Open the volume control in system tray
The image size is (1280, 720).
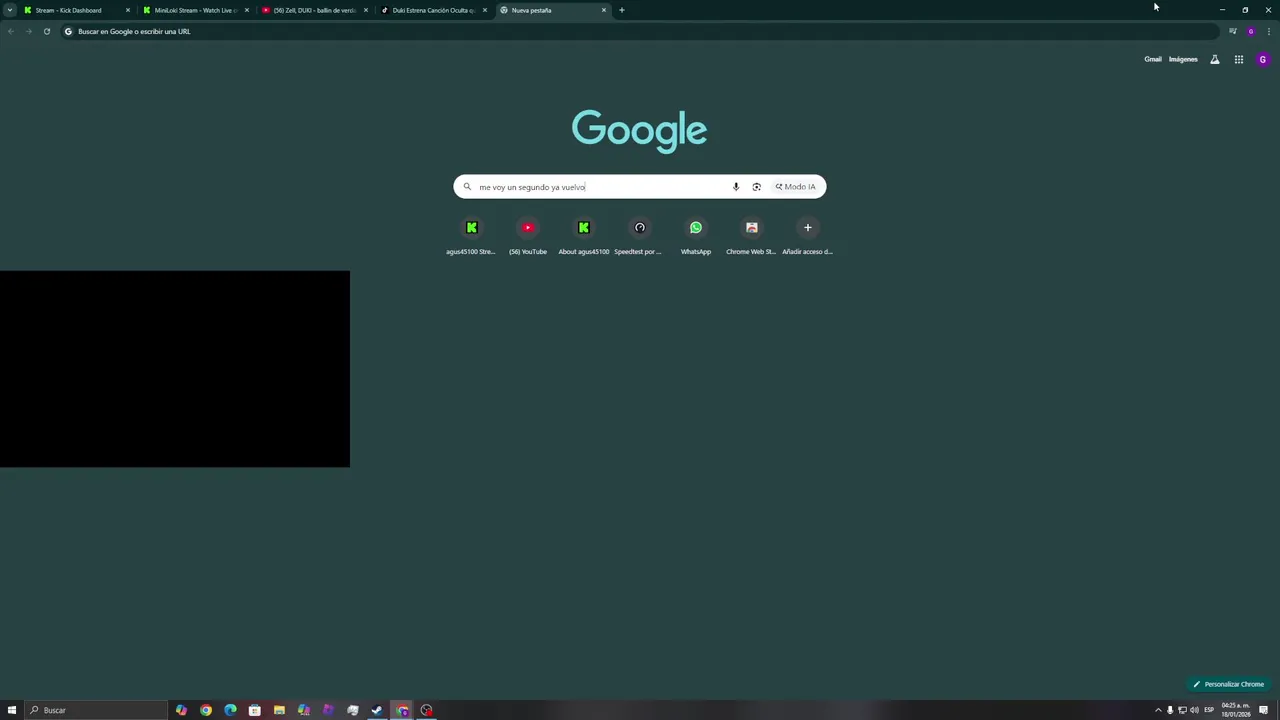(x=1194, y=710)
